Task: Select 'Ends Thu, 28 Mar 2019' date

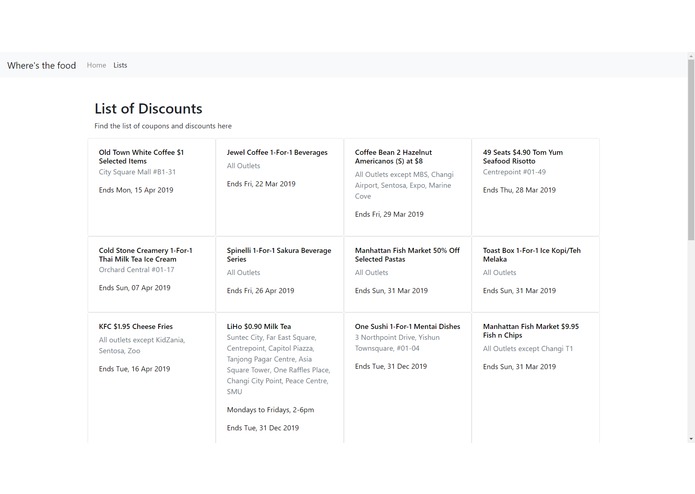Action: [519, 190]
